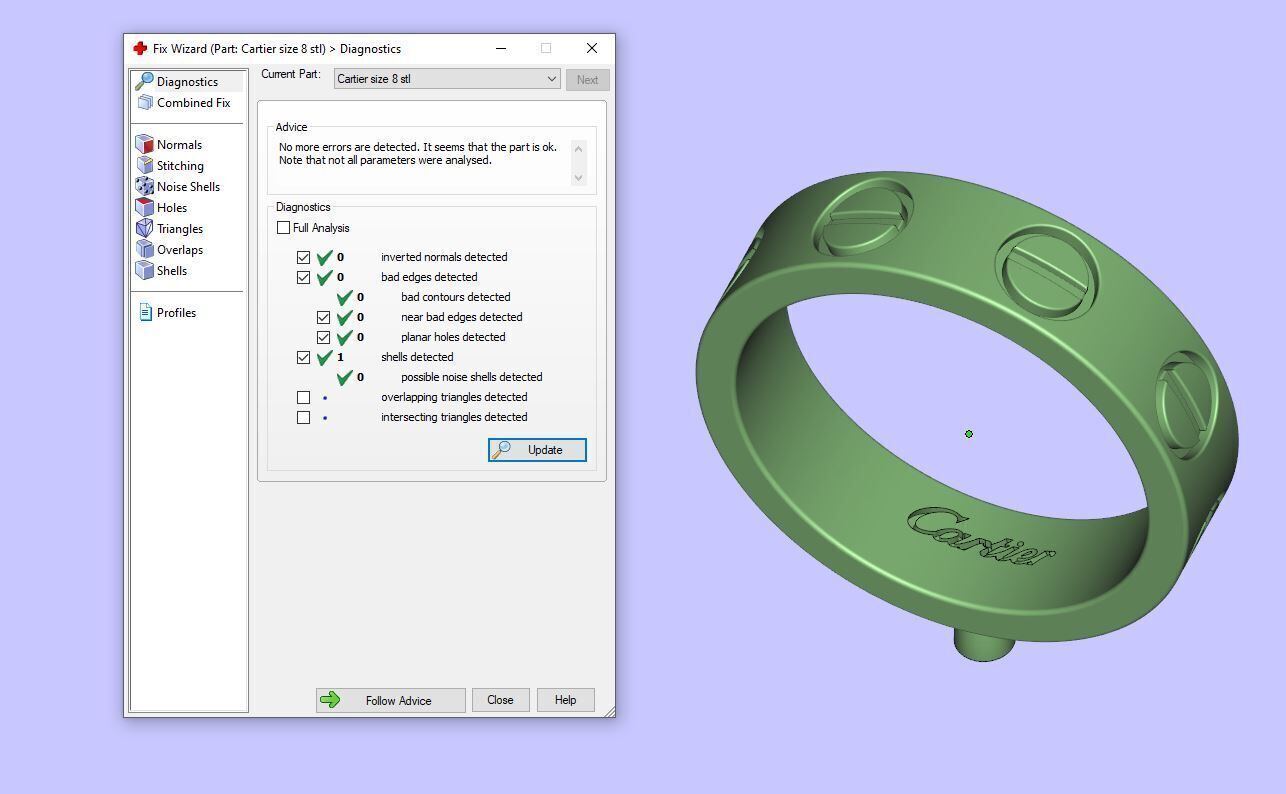Go to the Stitching page
This screenshot has width=1286, height=794.
click(x=180, y=166)
